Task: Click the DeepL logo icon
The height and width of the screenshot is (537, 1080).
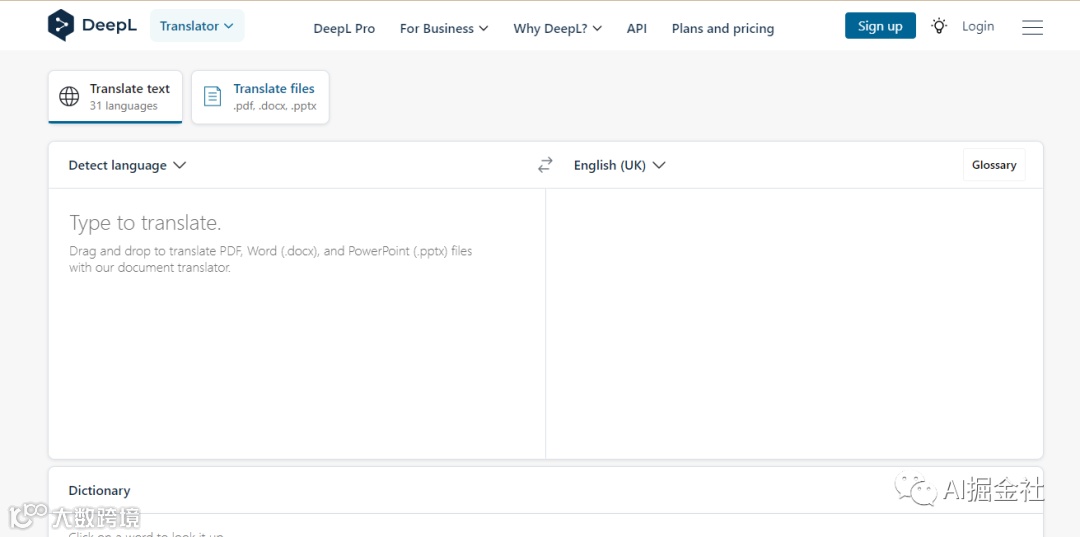Action: pos(61,25)
